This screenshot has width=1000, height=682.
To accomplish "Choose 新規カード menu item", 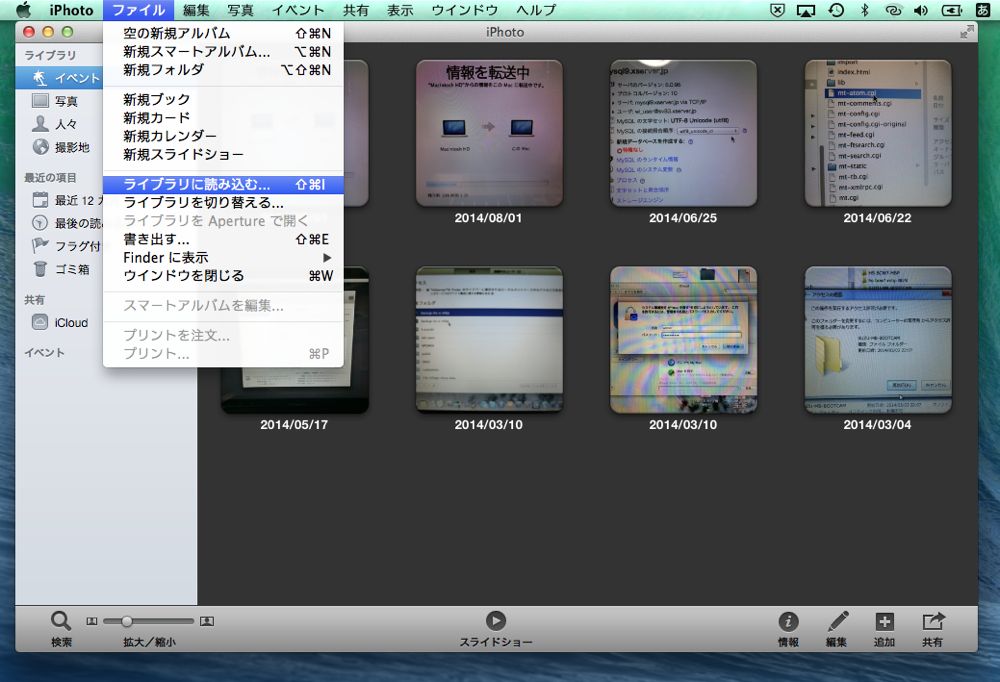I will click(x=223, y=118).
